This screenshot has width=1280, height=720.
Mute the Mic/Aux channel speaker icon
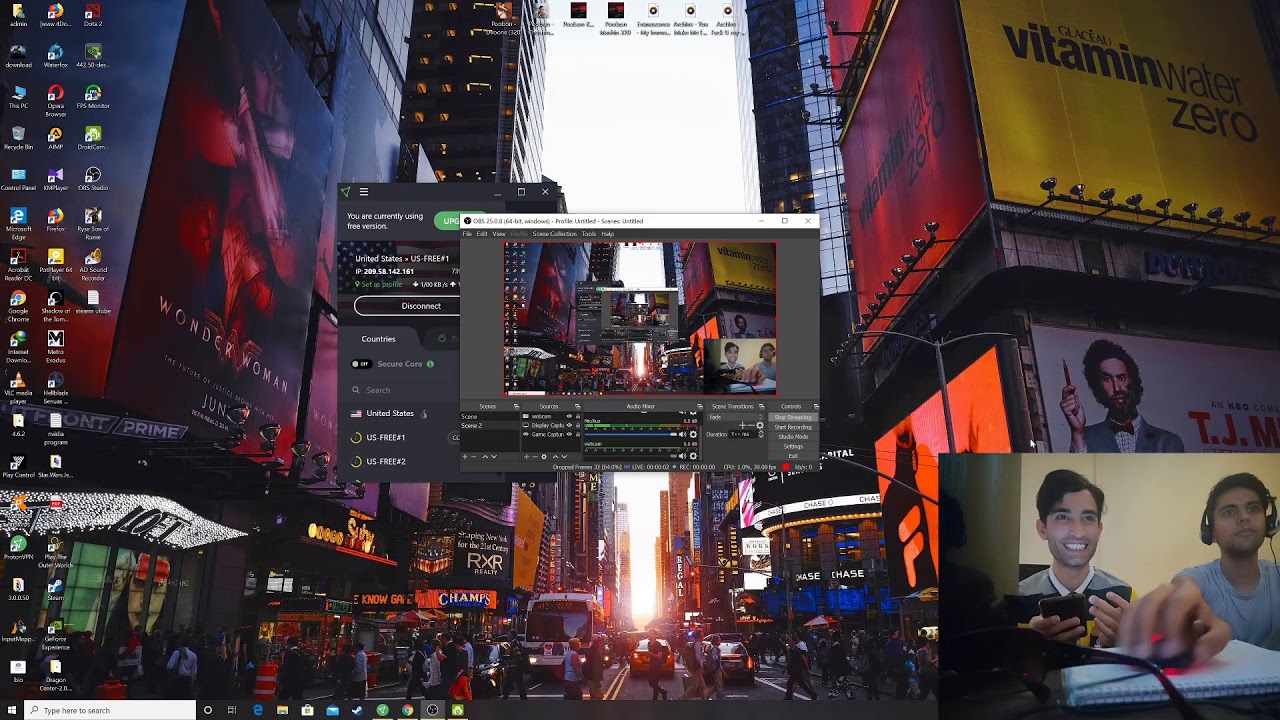682,434
